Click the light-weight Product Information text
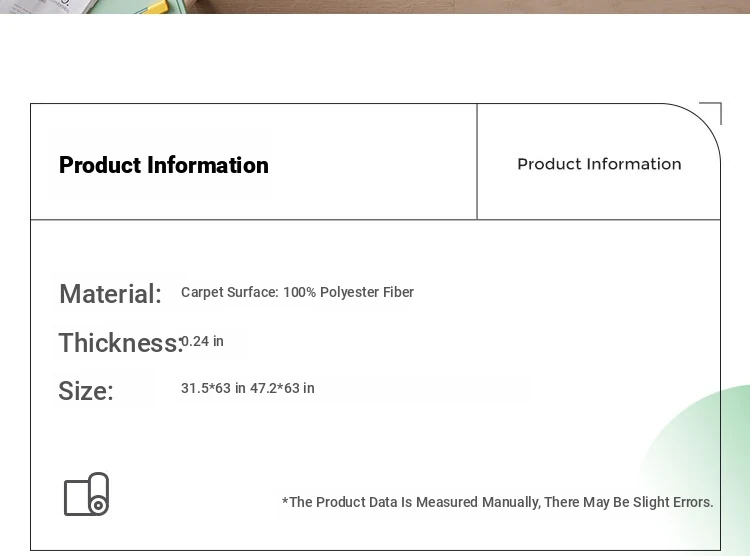Image resolution: width=750 pixels, height=556 pixels. (x=599, y=164)
